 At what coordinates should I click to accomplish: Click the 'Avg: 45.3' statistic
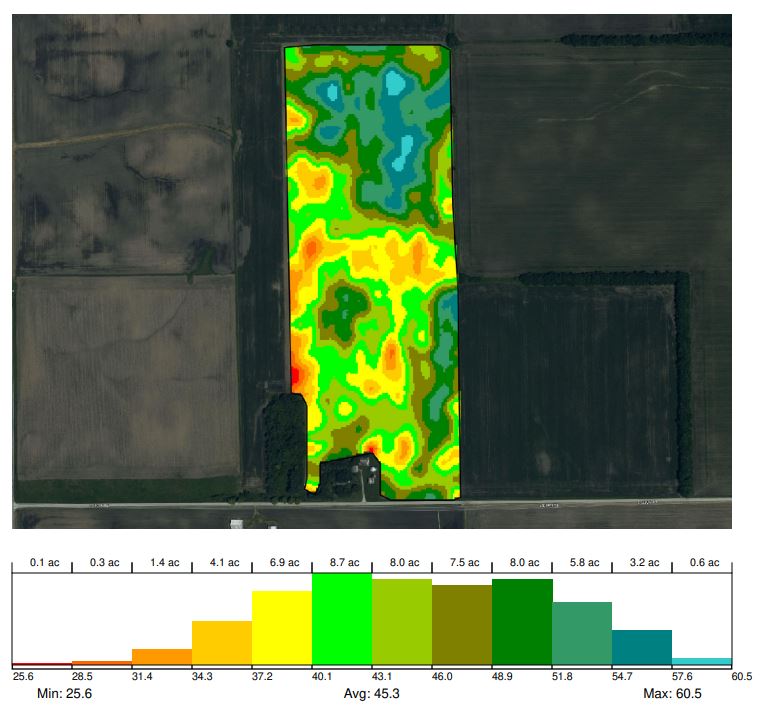371,694
